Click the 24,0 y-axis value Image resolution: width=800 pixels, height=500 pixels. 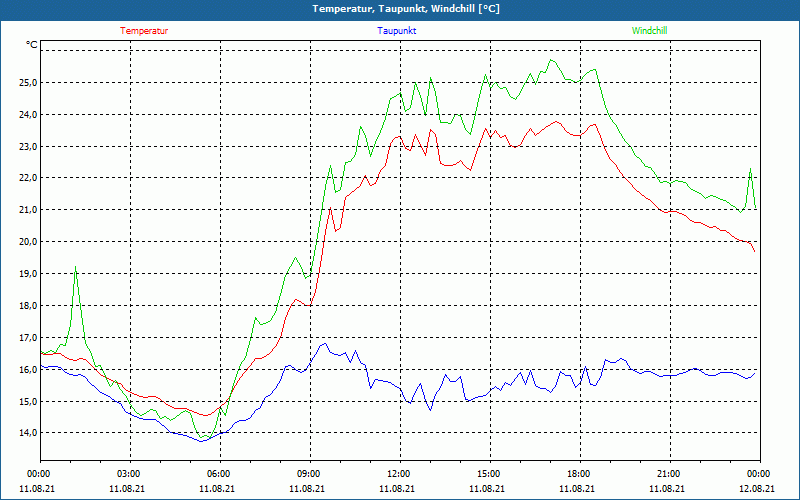(29, 115)
